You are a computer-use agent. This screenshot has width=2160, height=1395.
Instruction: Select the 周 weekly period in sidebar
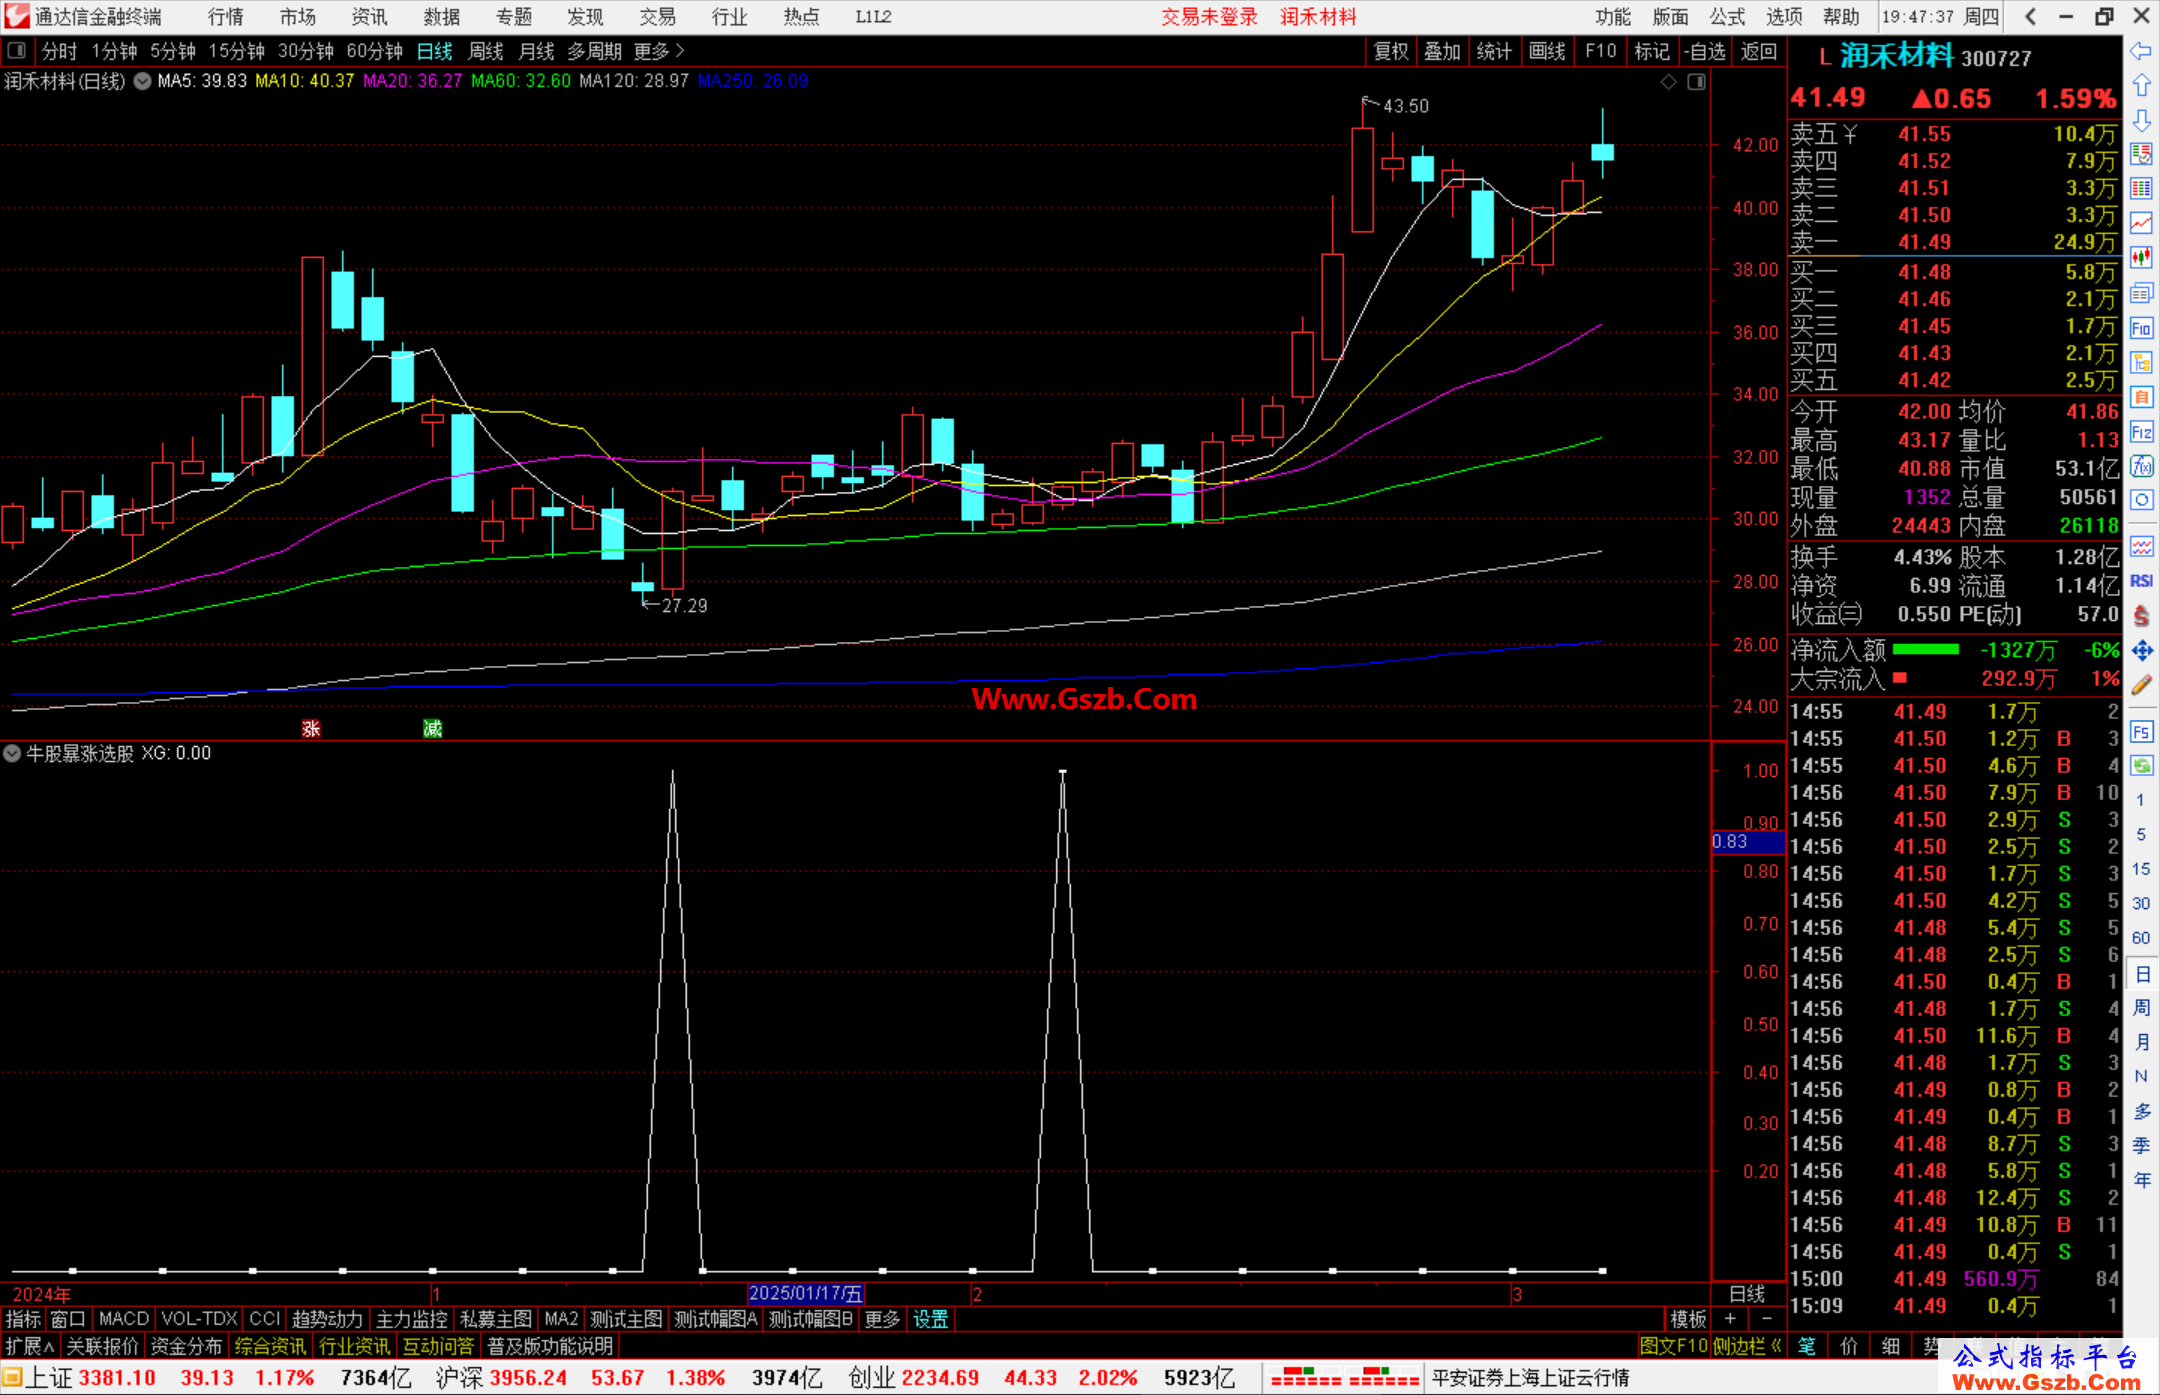(x=2141, y=1008)
